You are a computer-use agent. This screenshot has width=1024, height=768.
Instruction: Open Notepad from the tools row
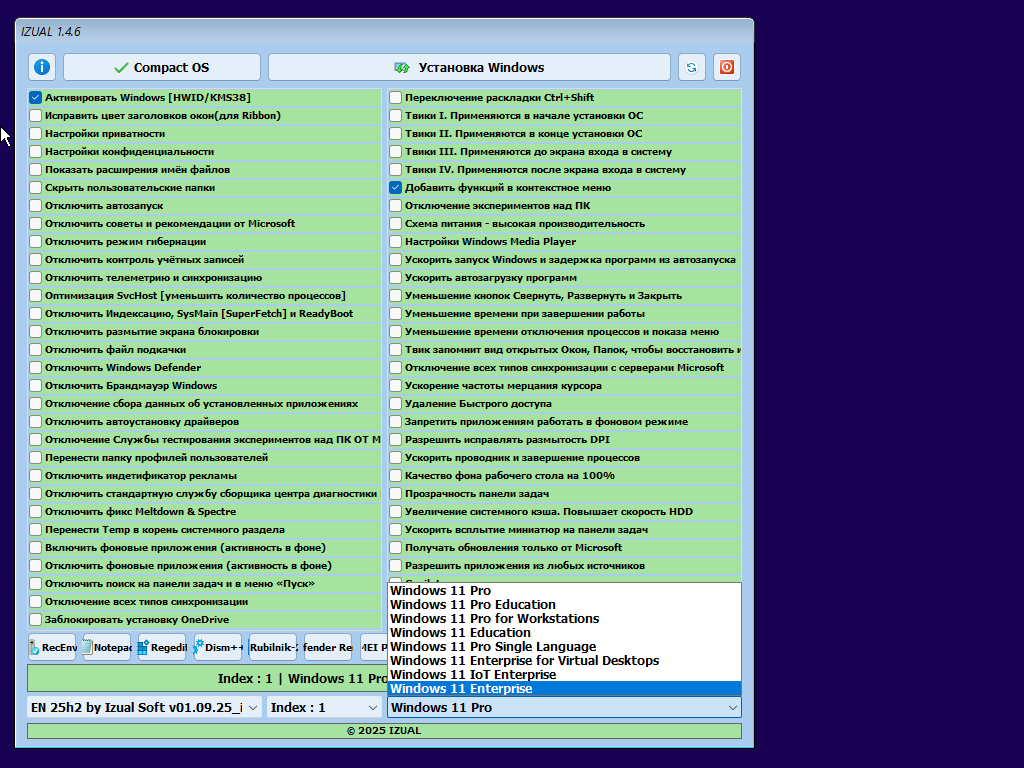(x=107, y=647)
